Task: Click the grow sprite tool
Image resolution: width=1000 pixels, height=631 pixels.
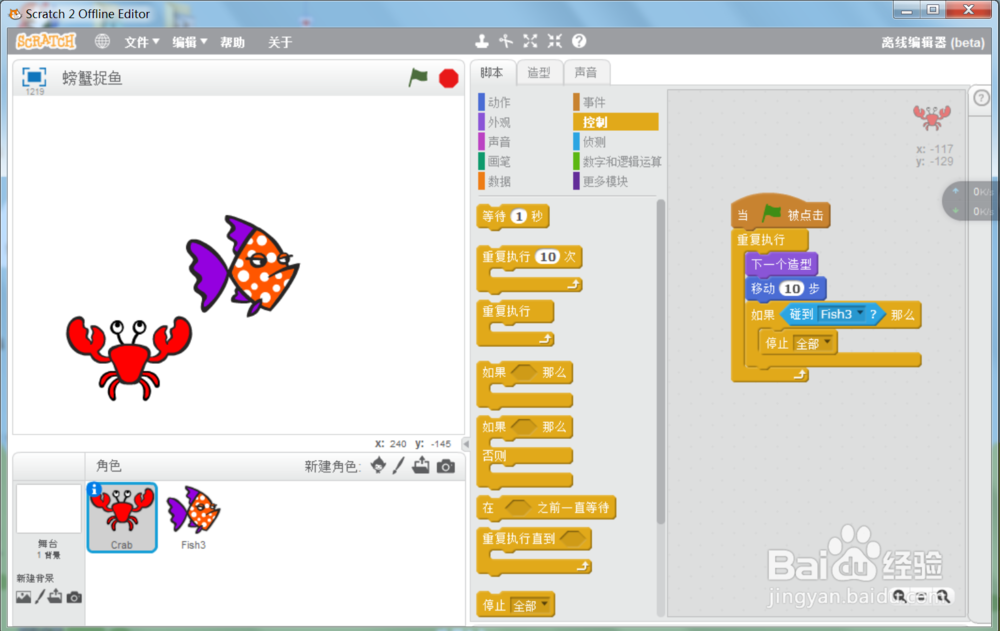Action: tap(530, 41)
